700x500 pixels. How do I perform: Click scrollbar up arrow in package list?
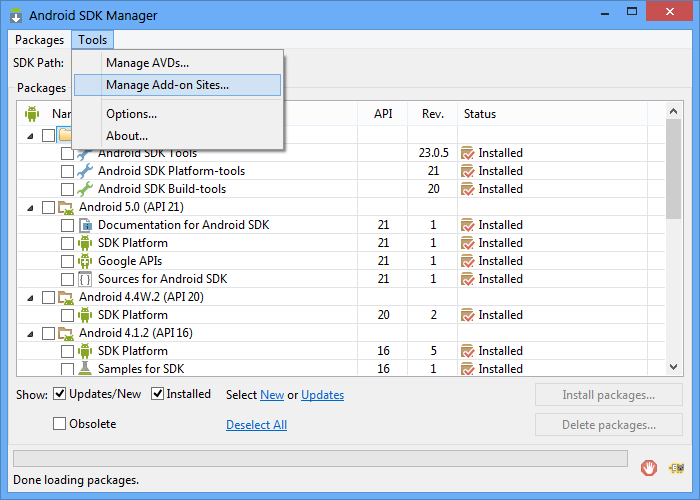[674, 111]
